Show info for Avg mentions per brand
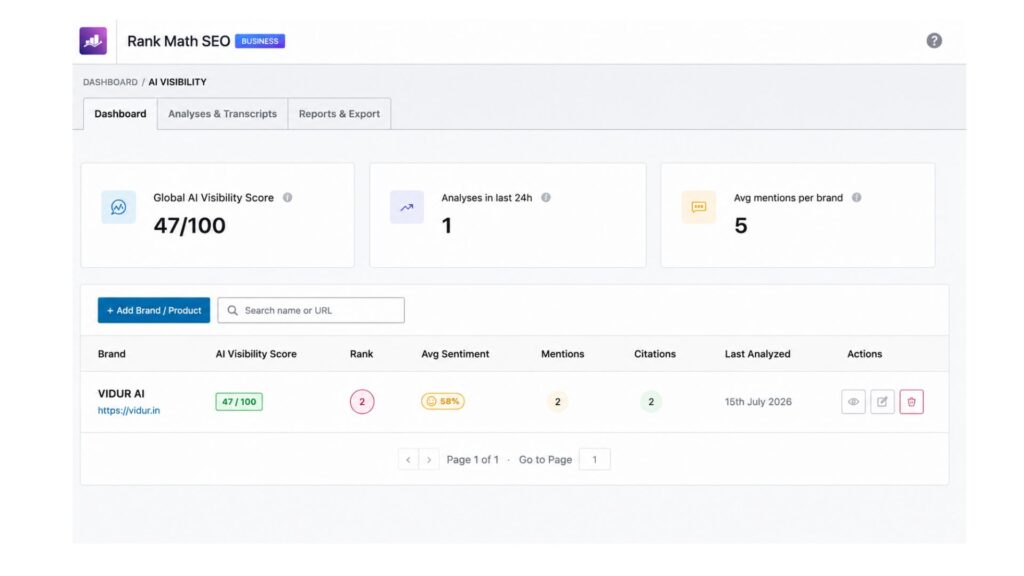1024x576 pixels. [x=856, y=197]
